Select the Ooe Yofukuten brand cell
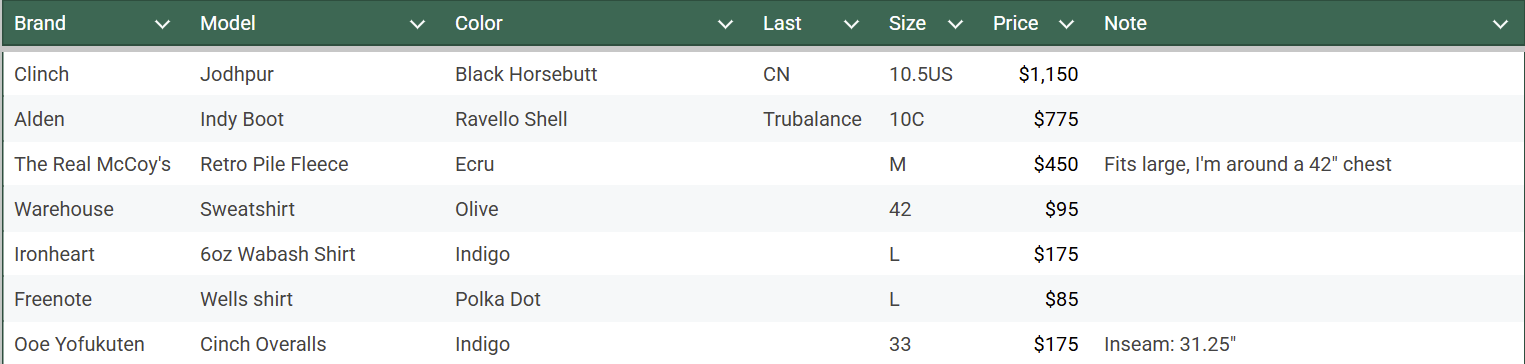1525x364 pixels. coord(79,344)
